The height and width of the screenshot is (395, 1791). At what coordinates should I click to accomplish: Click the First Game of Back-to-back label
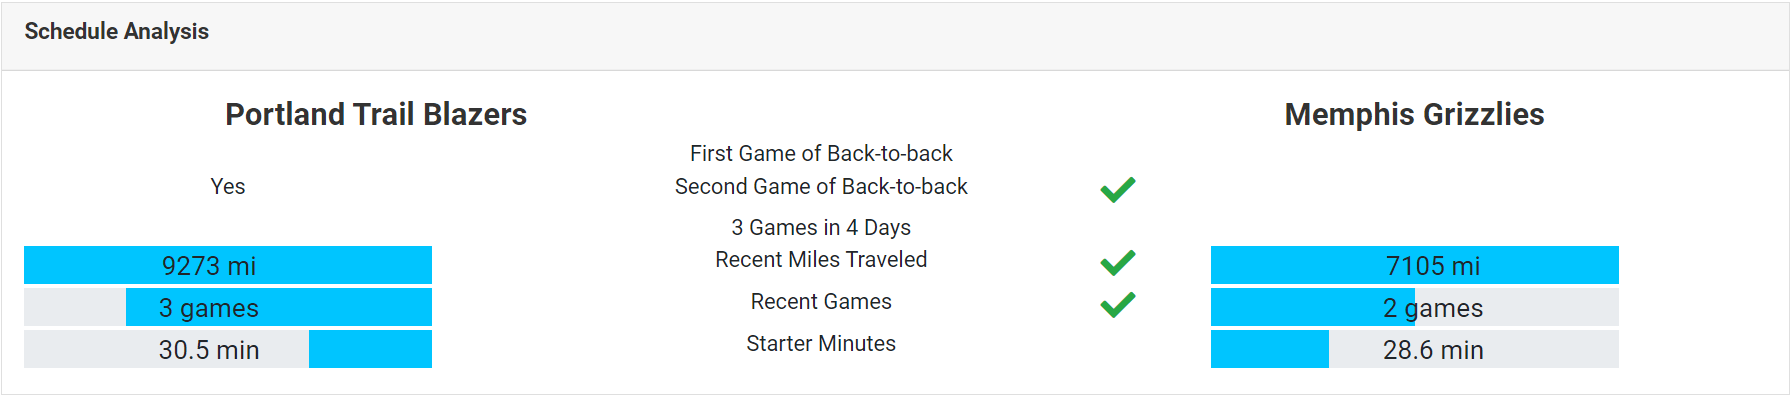pos(821,153)
